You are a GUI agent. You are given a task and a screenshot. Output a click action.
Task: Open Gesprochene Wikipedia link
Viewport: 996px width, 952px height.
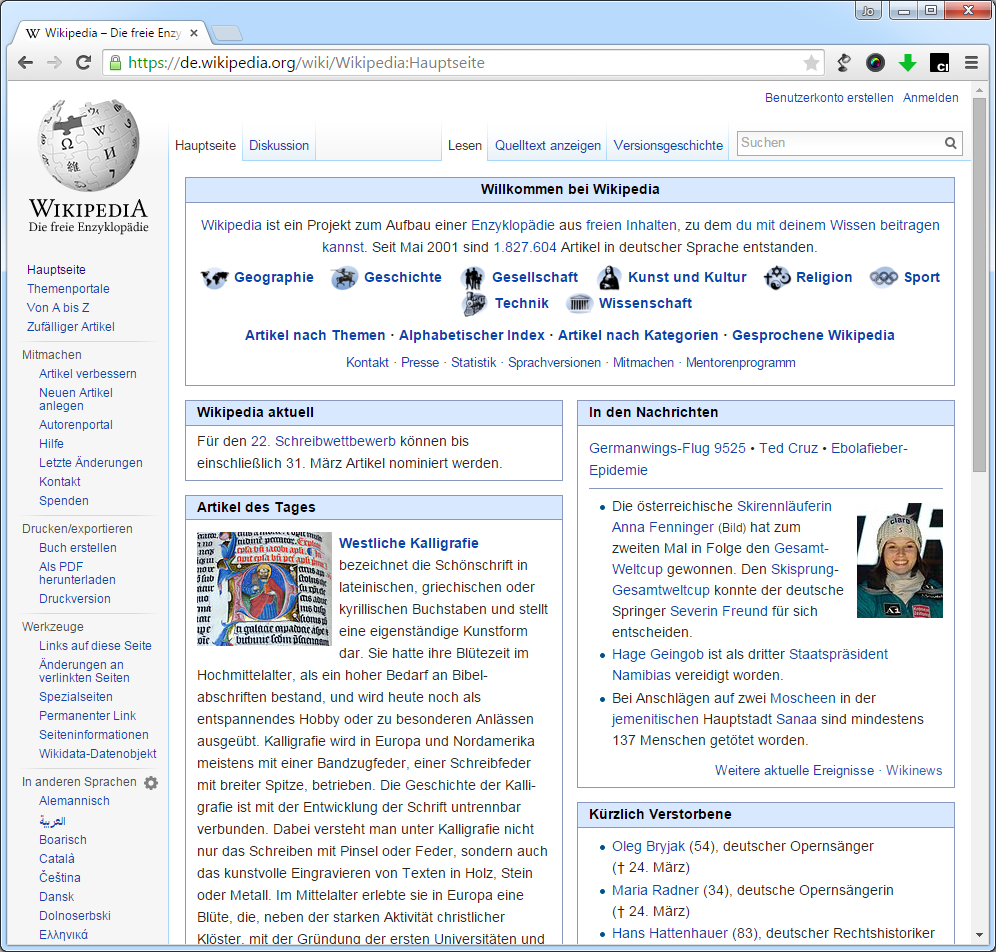click(x=813, y=335)
